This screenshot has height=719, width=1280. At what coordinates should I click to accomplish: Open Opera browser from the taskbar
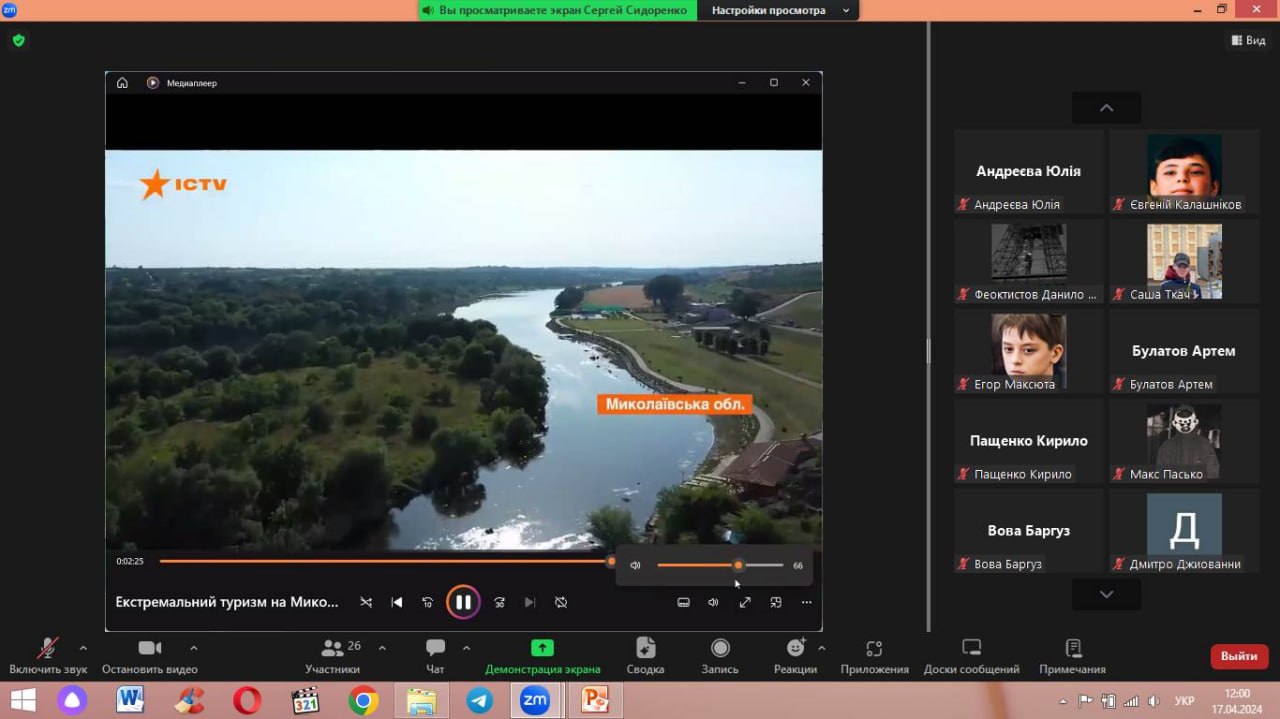(x=247, y=700)
